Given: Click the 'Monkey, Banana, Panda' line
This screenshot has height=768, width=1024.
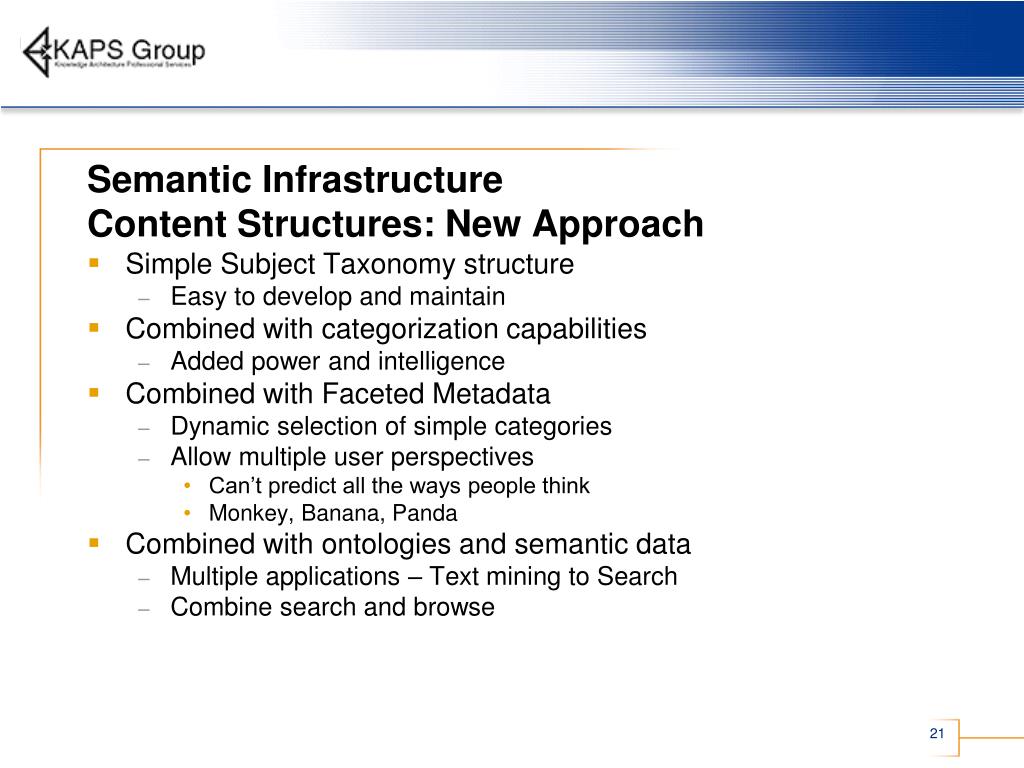Looking at the screenshot, I should click(x=333, y=513).
